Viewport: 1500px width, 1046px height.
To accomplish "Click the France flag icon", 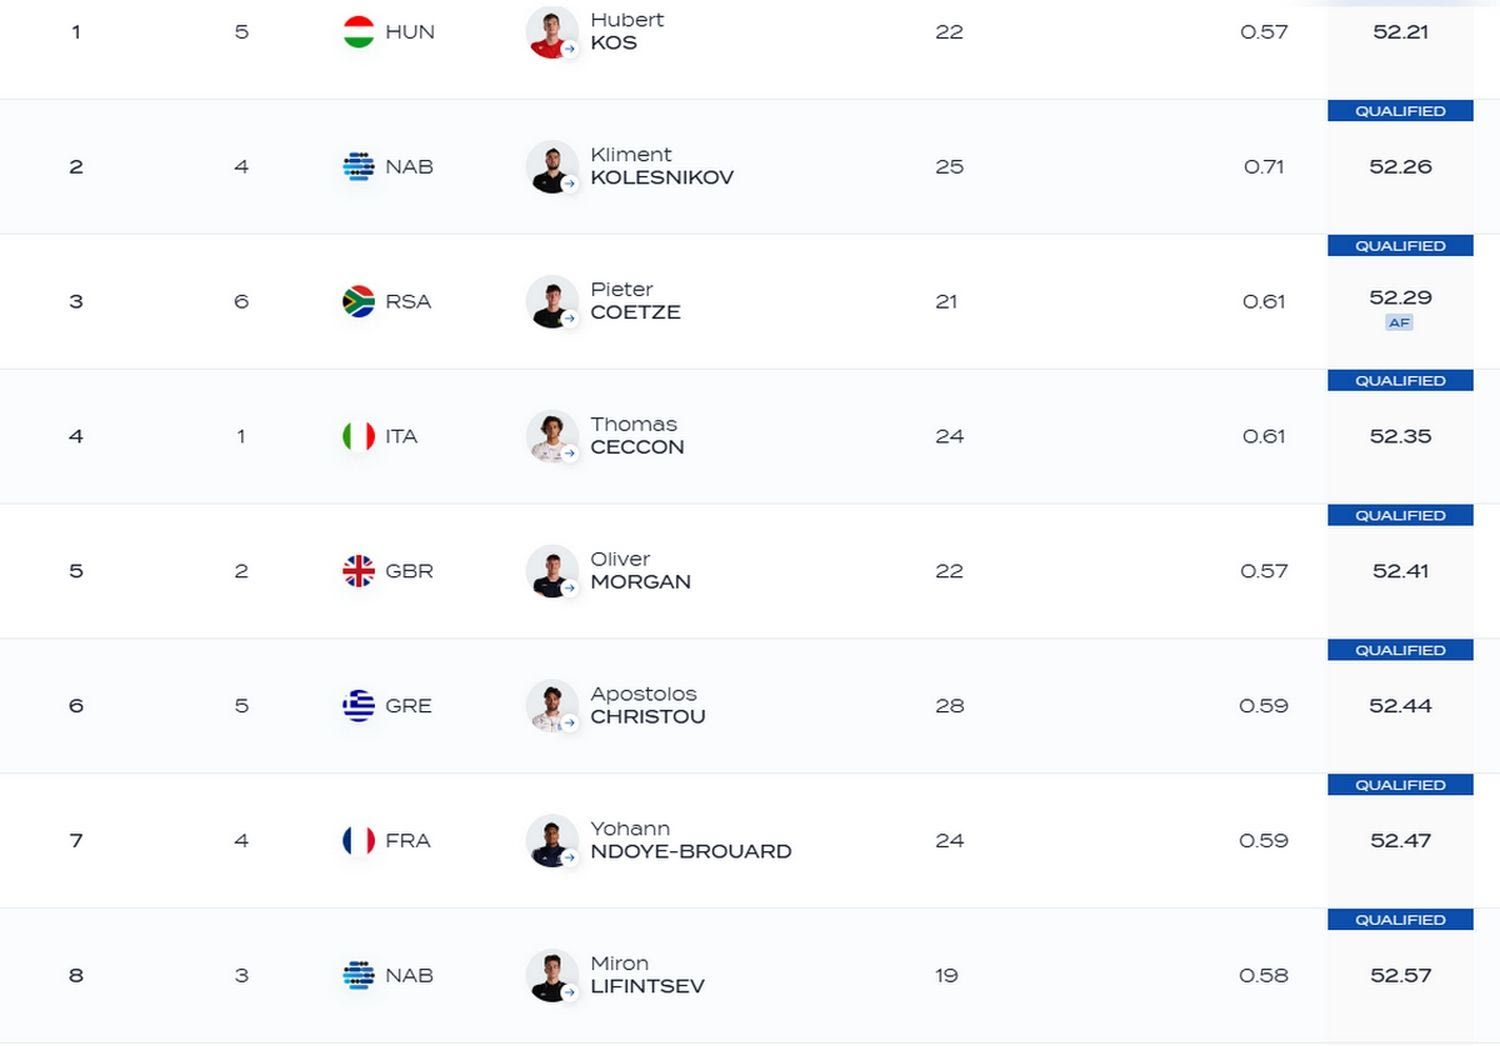I will click(x=358, y=841).
